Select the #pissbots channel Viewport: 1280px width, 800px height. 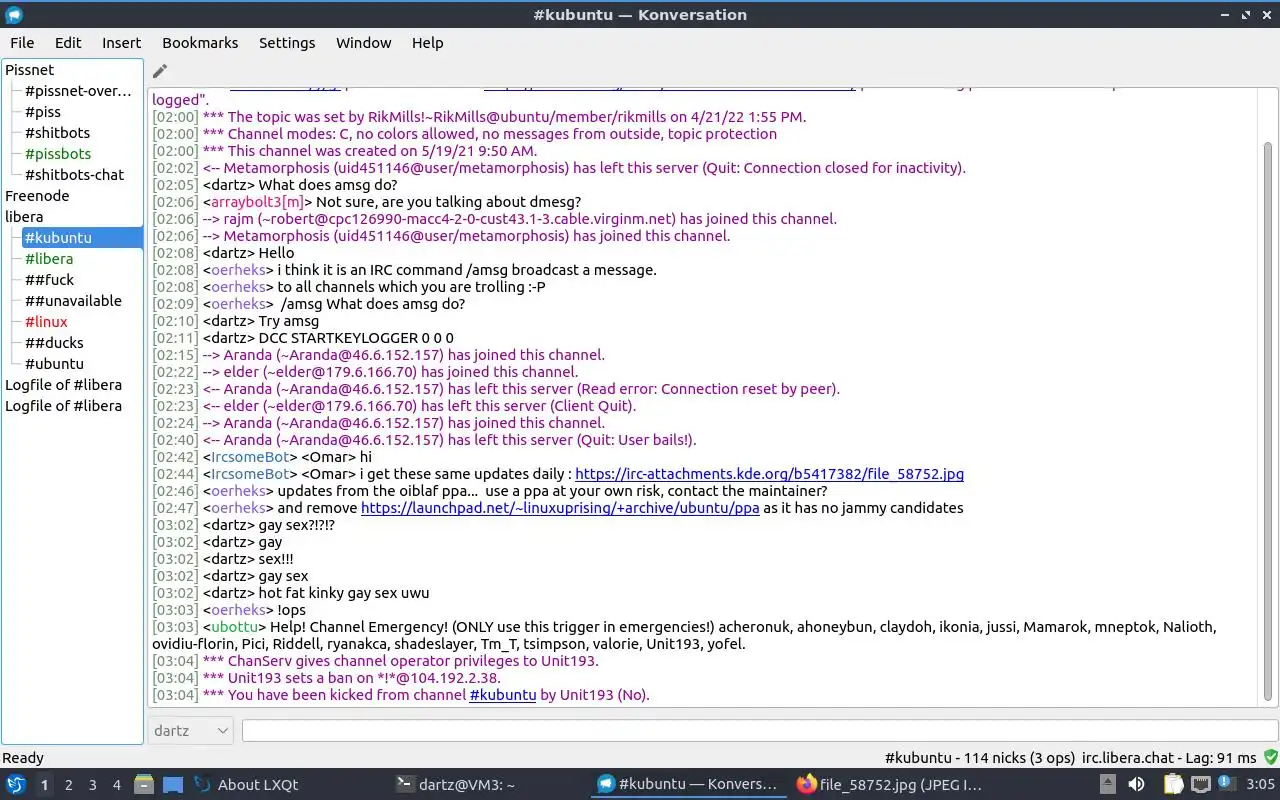pyautogui.click(x=58, y=154)
